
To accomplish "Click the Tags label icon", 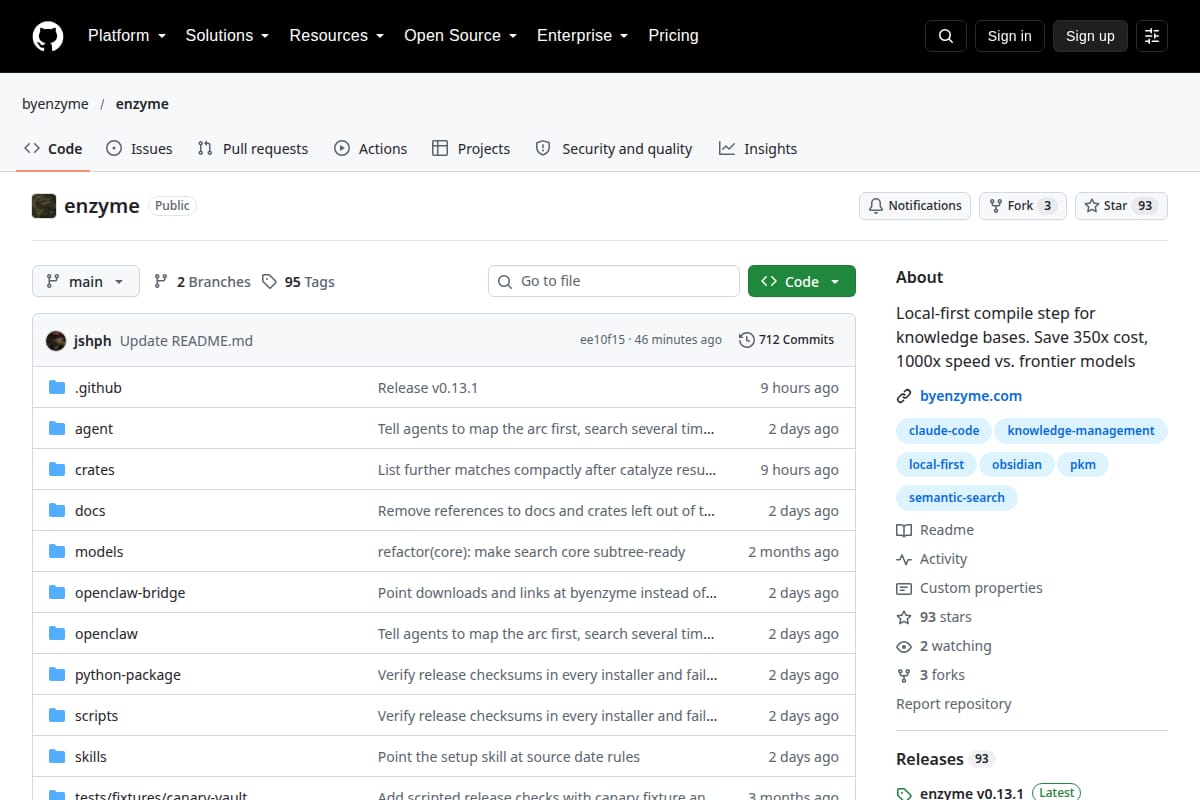I will click(x=269, y=282).
